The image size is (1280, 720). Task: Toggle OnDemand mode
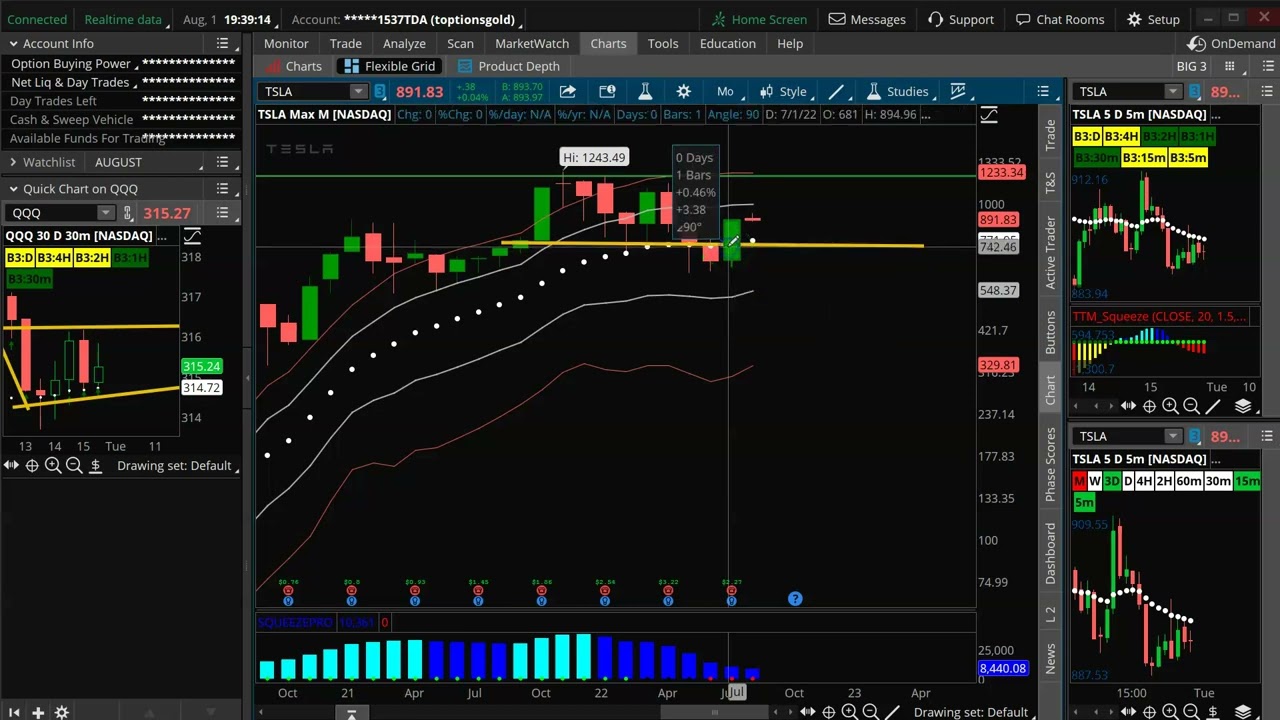click(1232, 44)
